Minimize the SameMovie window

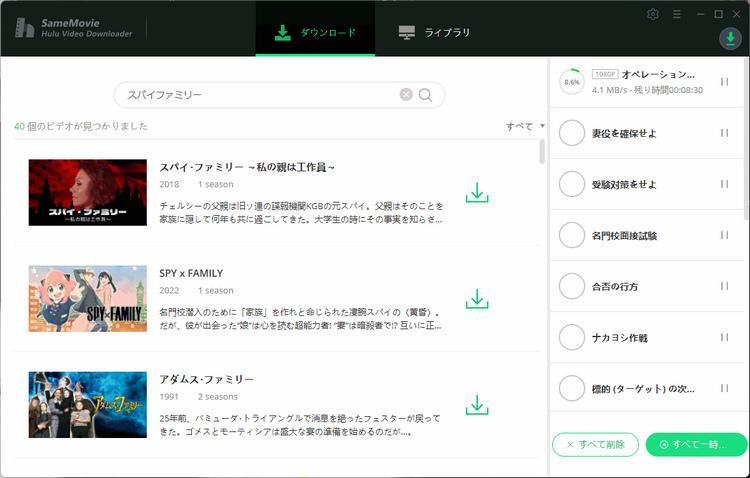point(701,14)
